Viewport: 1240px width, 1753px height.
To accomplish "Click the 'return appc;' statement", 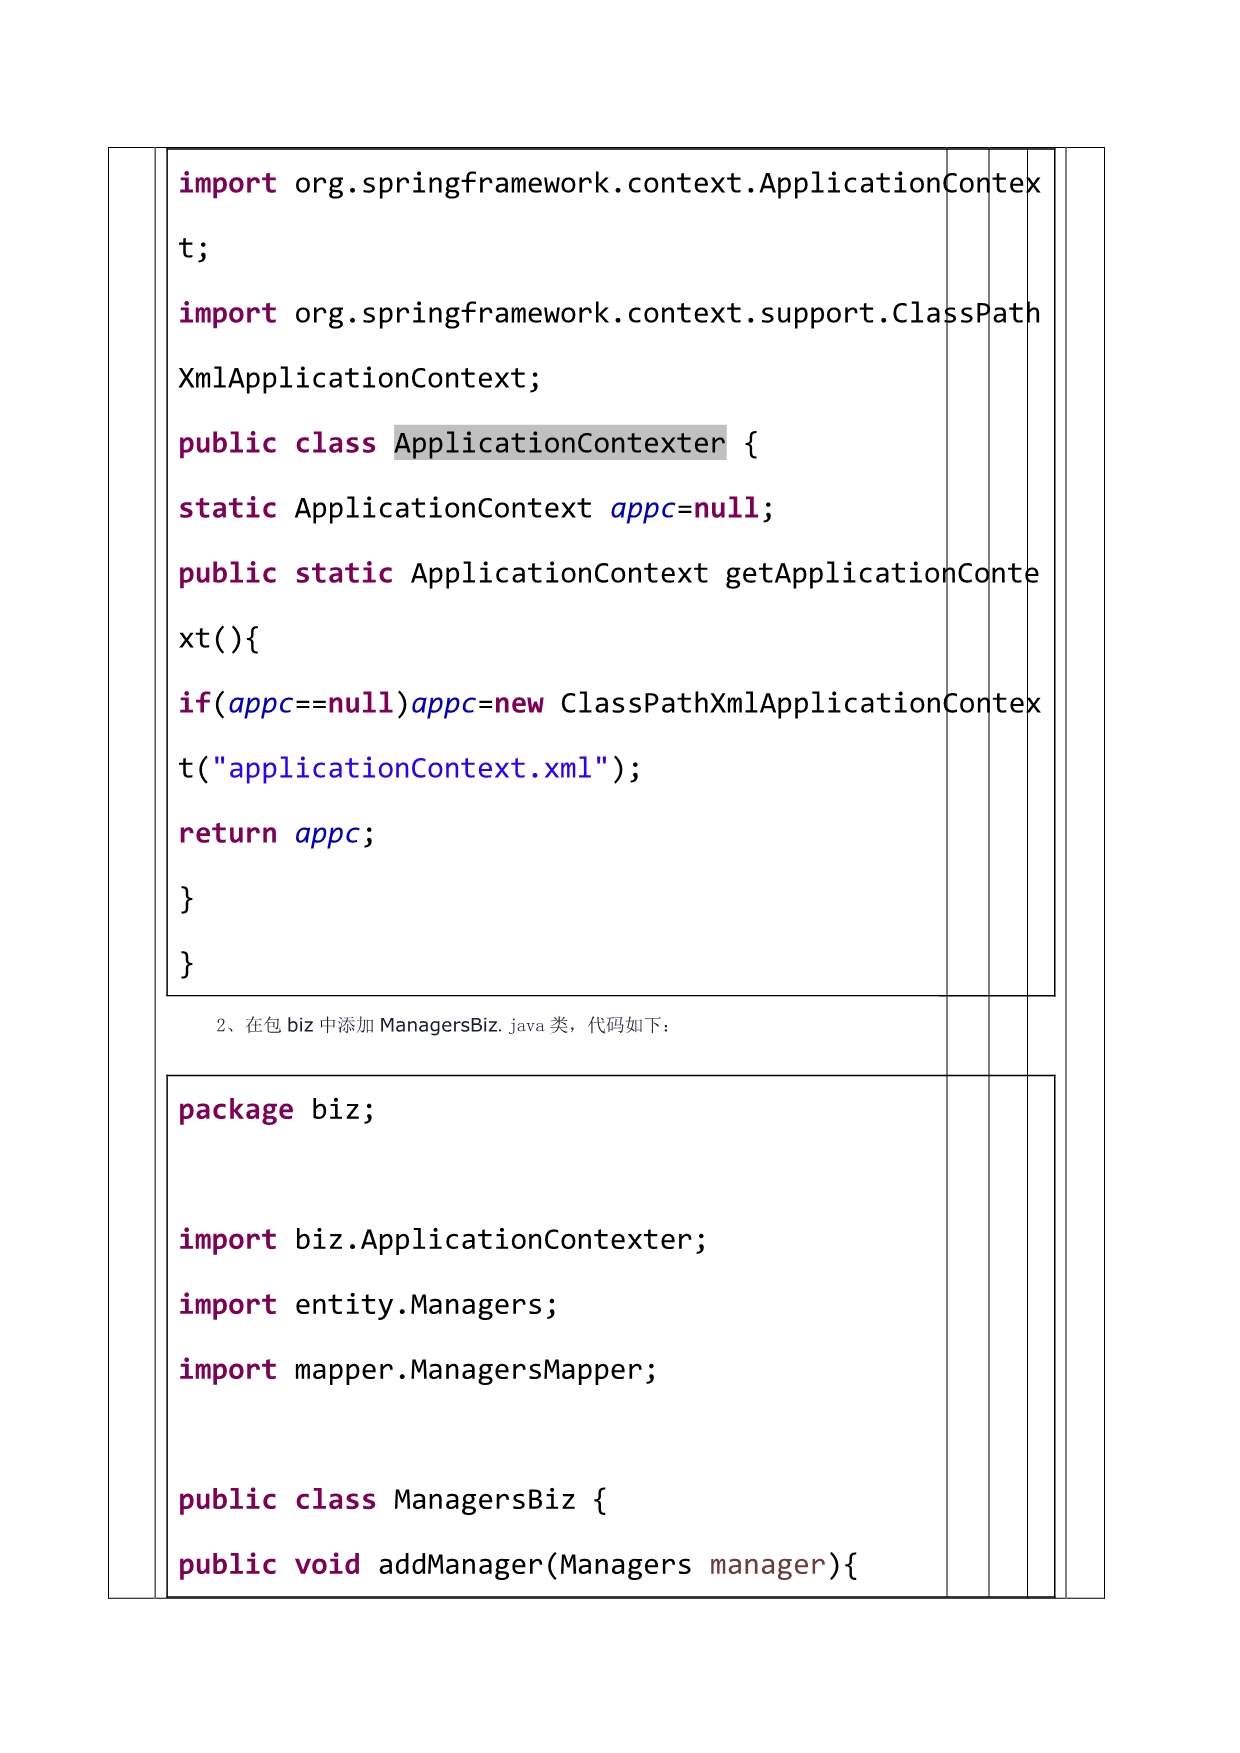I will pos(276,834).
